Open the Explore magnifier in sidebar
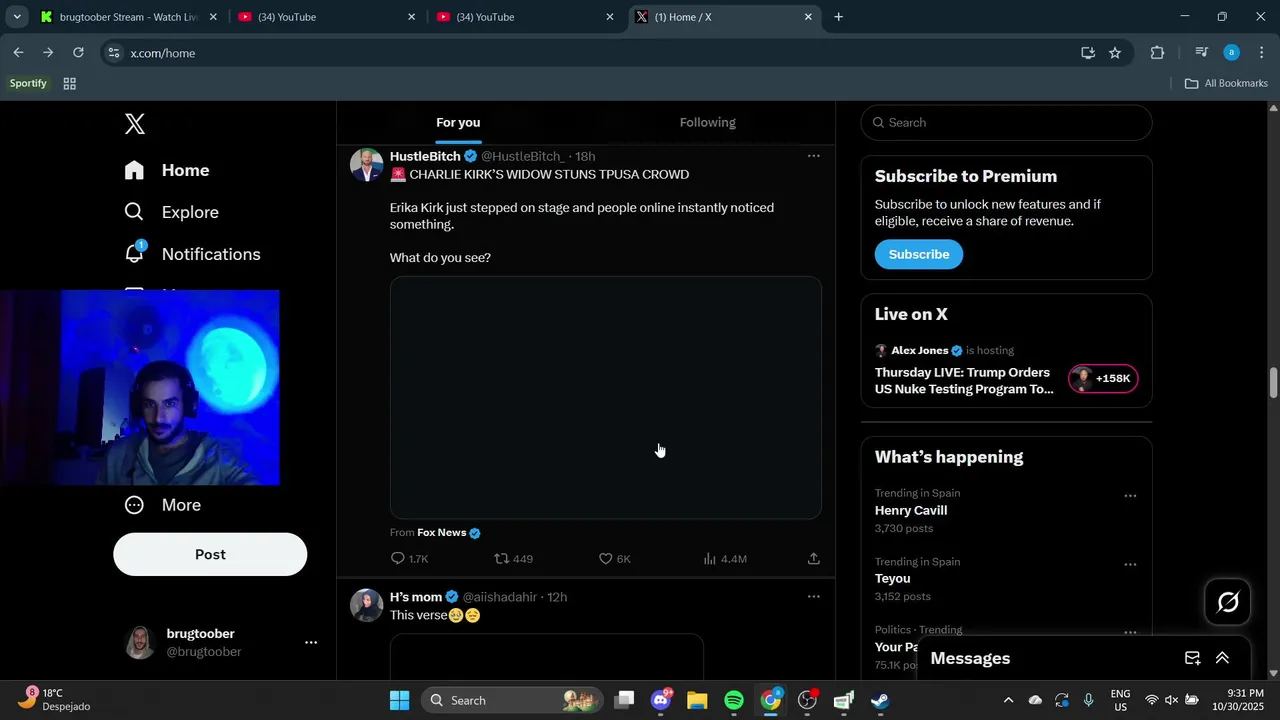The image size is (1280, 720). 134,212
